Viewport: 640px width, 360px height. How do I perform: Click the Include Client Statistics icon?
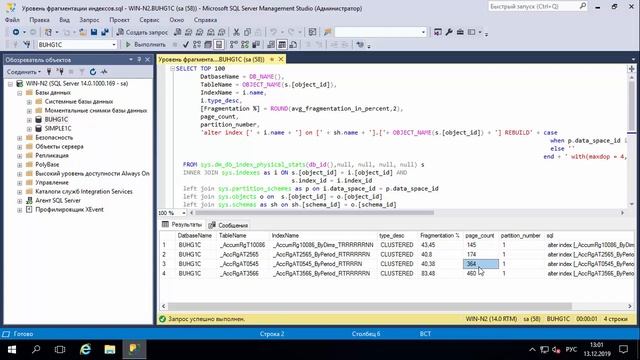click(256, 44)
